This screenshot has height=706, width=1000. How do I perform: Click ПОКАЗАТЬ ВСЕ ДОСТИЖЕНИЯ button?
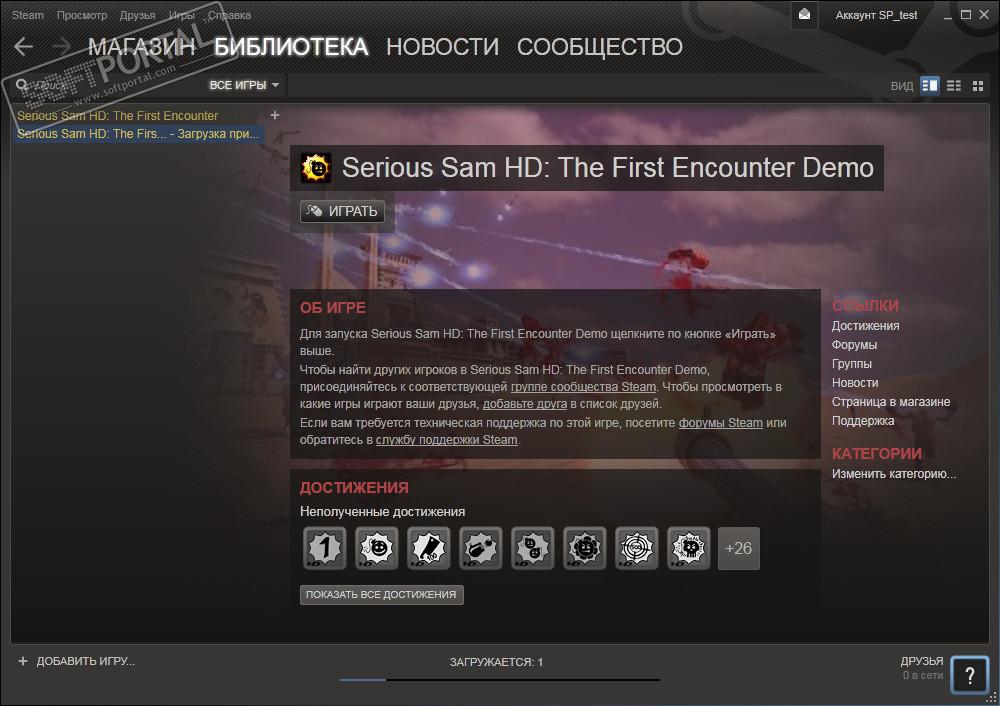pyautogui.click(x=381, y=594)
